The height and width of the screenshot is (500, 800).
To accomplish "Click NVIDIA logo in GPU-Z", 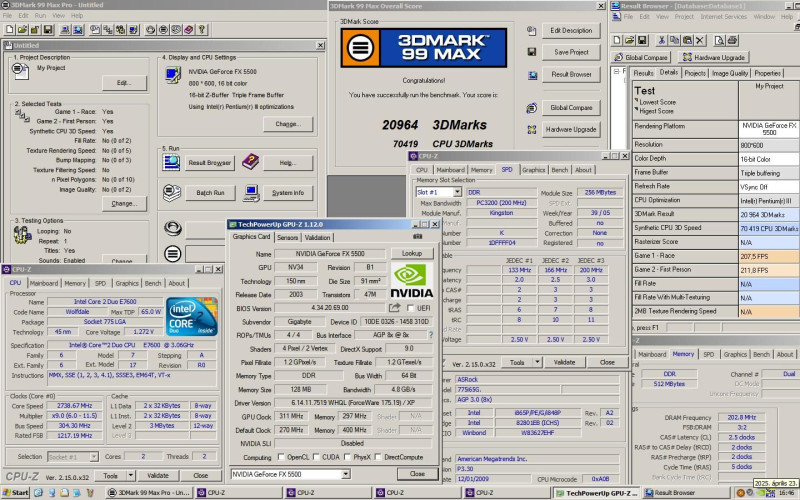I will coord(412,281).
